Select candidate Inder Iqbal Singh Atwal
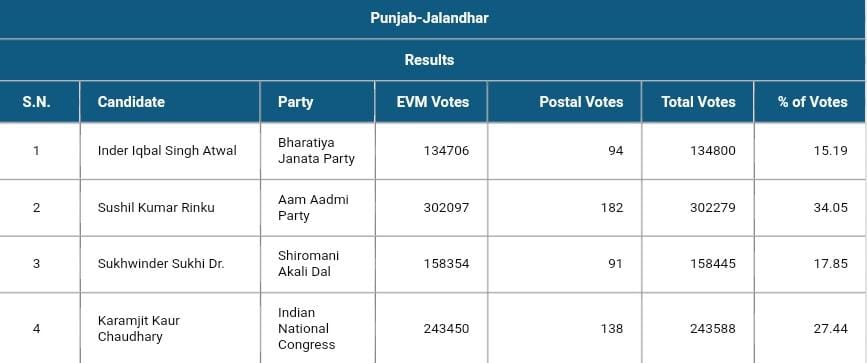 [167, 151]
